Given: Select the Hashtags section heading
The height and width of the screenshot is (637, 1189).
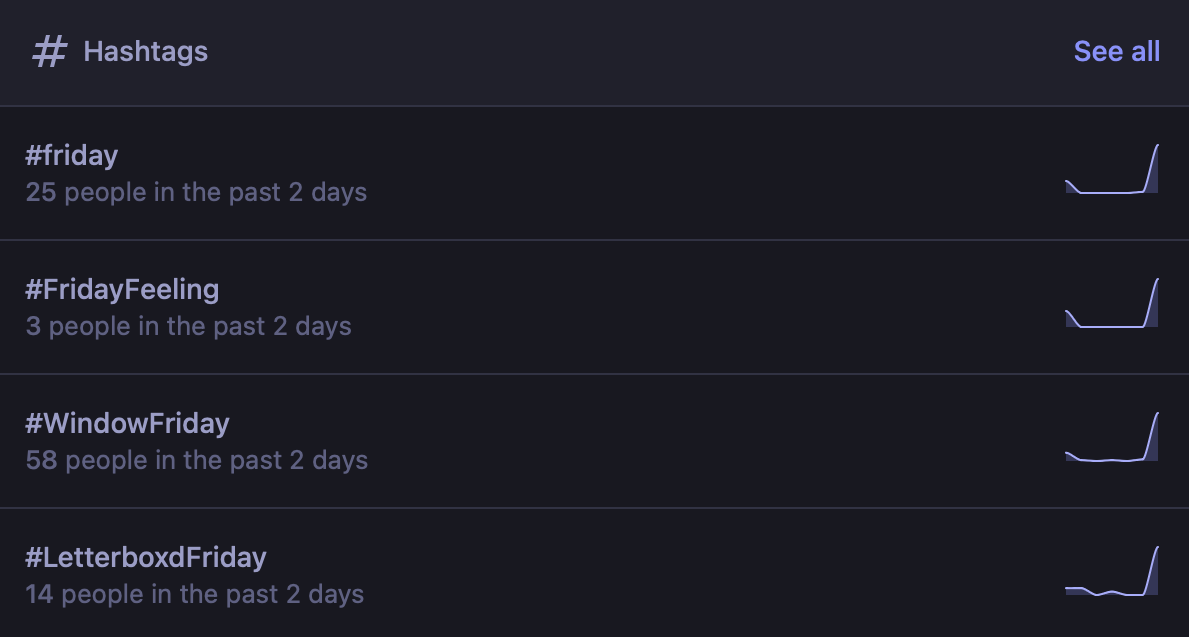Looking at the screenshot, I should pyautogui.click(x=146, y=52).
